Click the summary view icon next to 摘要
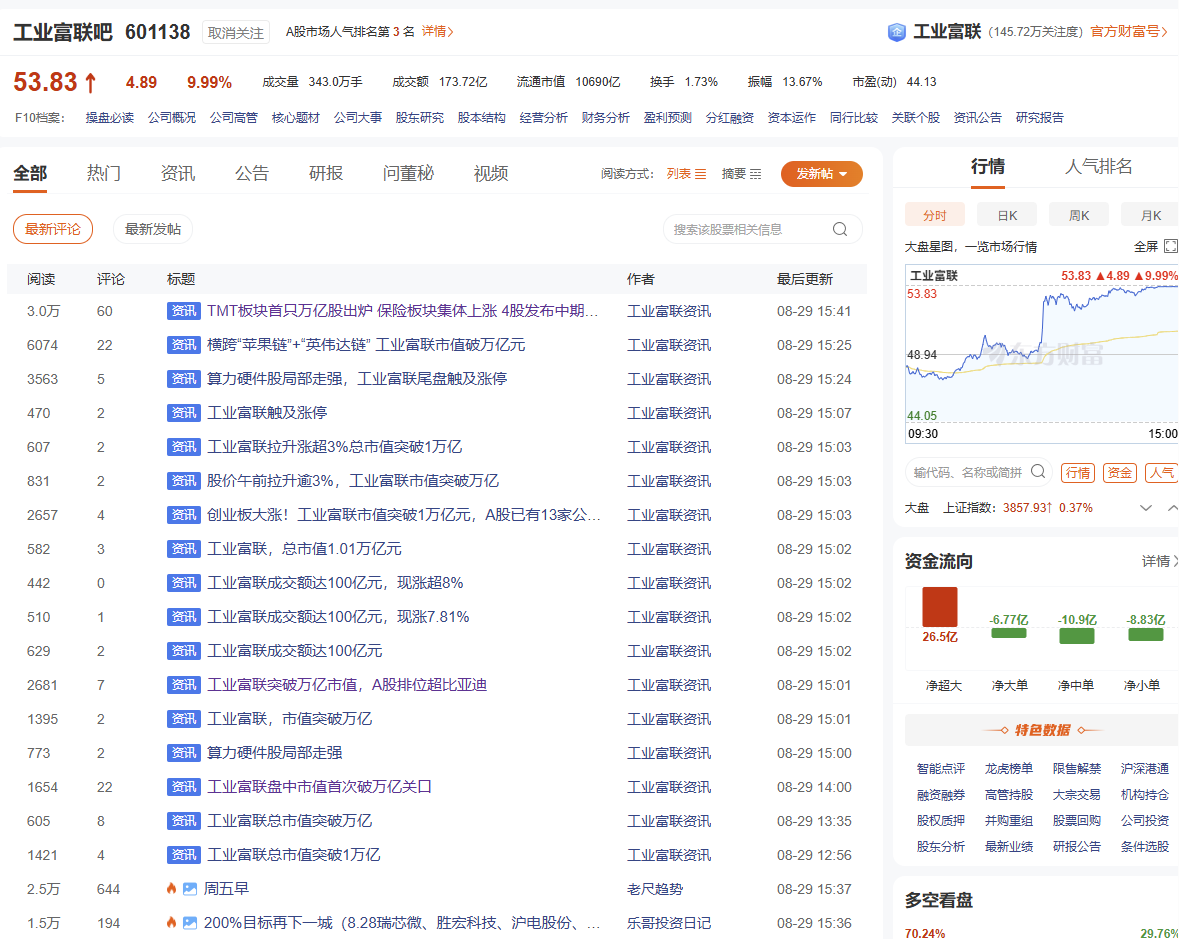This screenshot has height=939, width=1179. (x=756, y=174)
